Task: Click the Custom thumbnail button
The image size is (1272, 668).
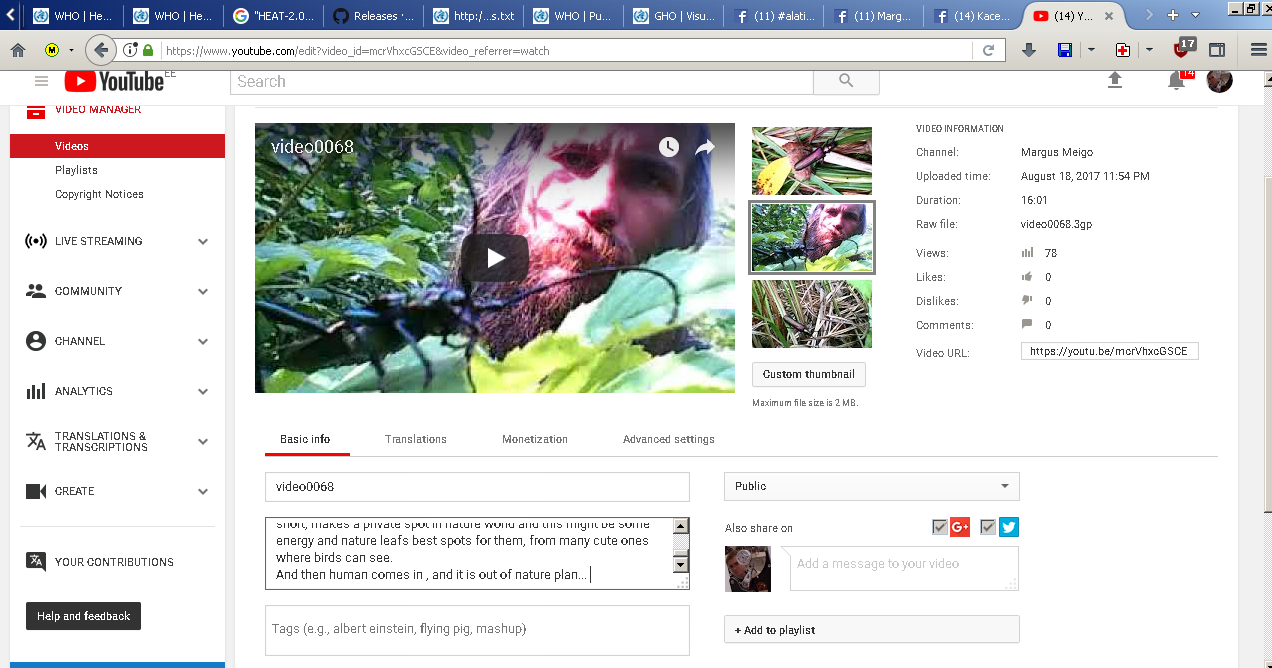Action: pos(808,374)
